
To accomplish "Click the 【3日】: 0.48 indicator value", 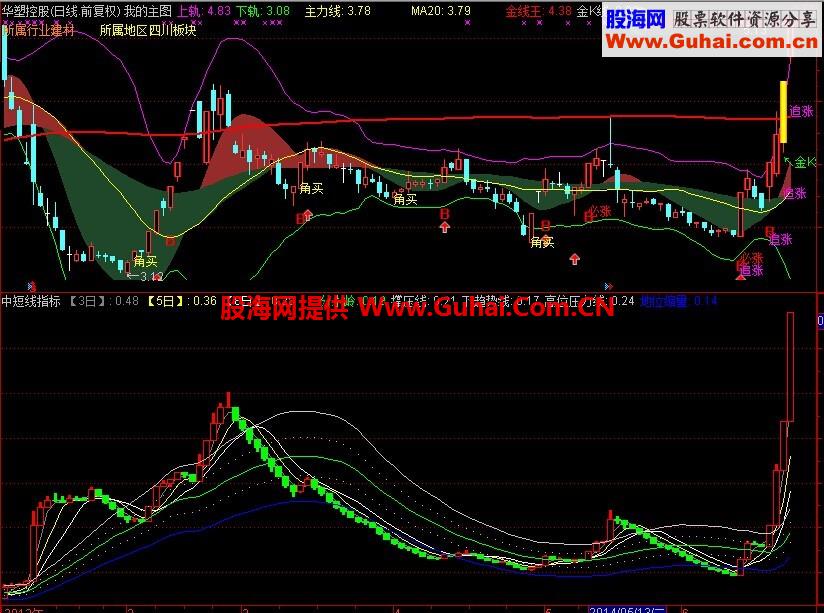I will click(104, 301).
